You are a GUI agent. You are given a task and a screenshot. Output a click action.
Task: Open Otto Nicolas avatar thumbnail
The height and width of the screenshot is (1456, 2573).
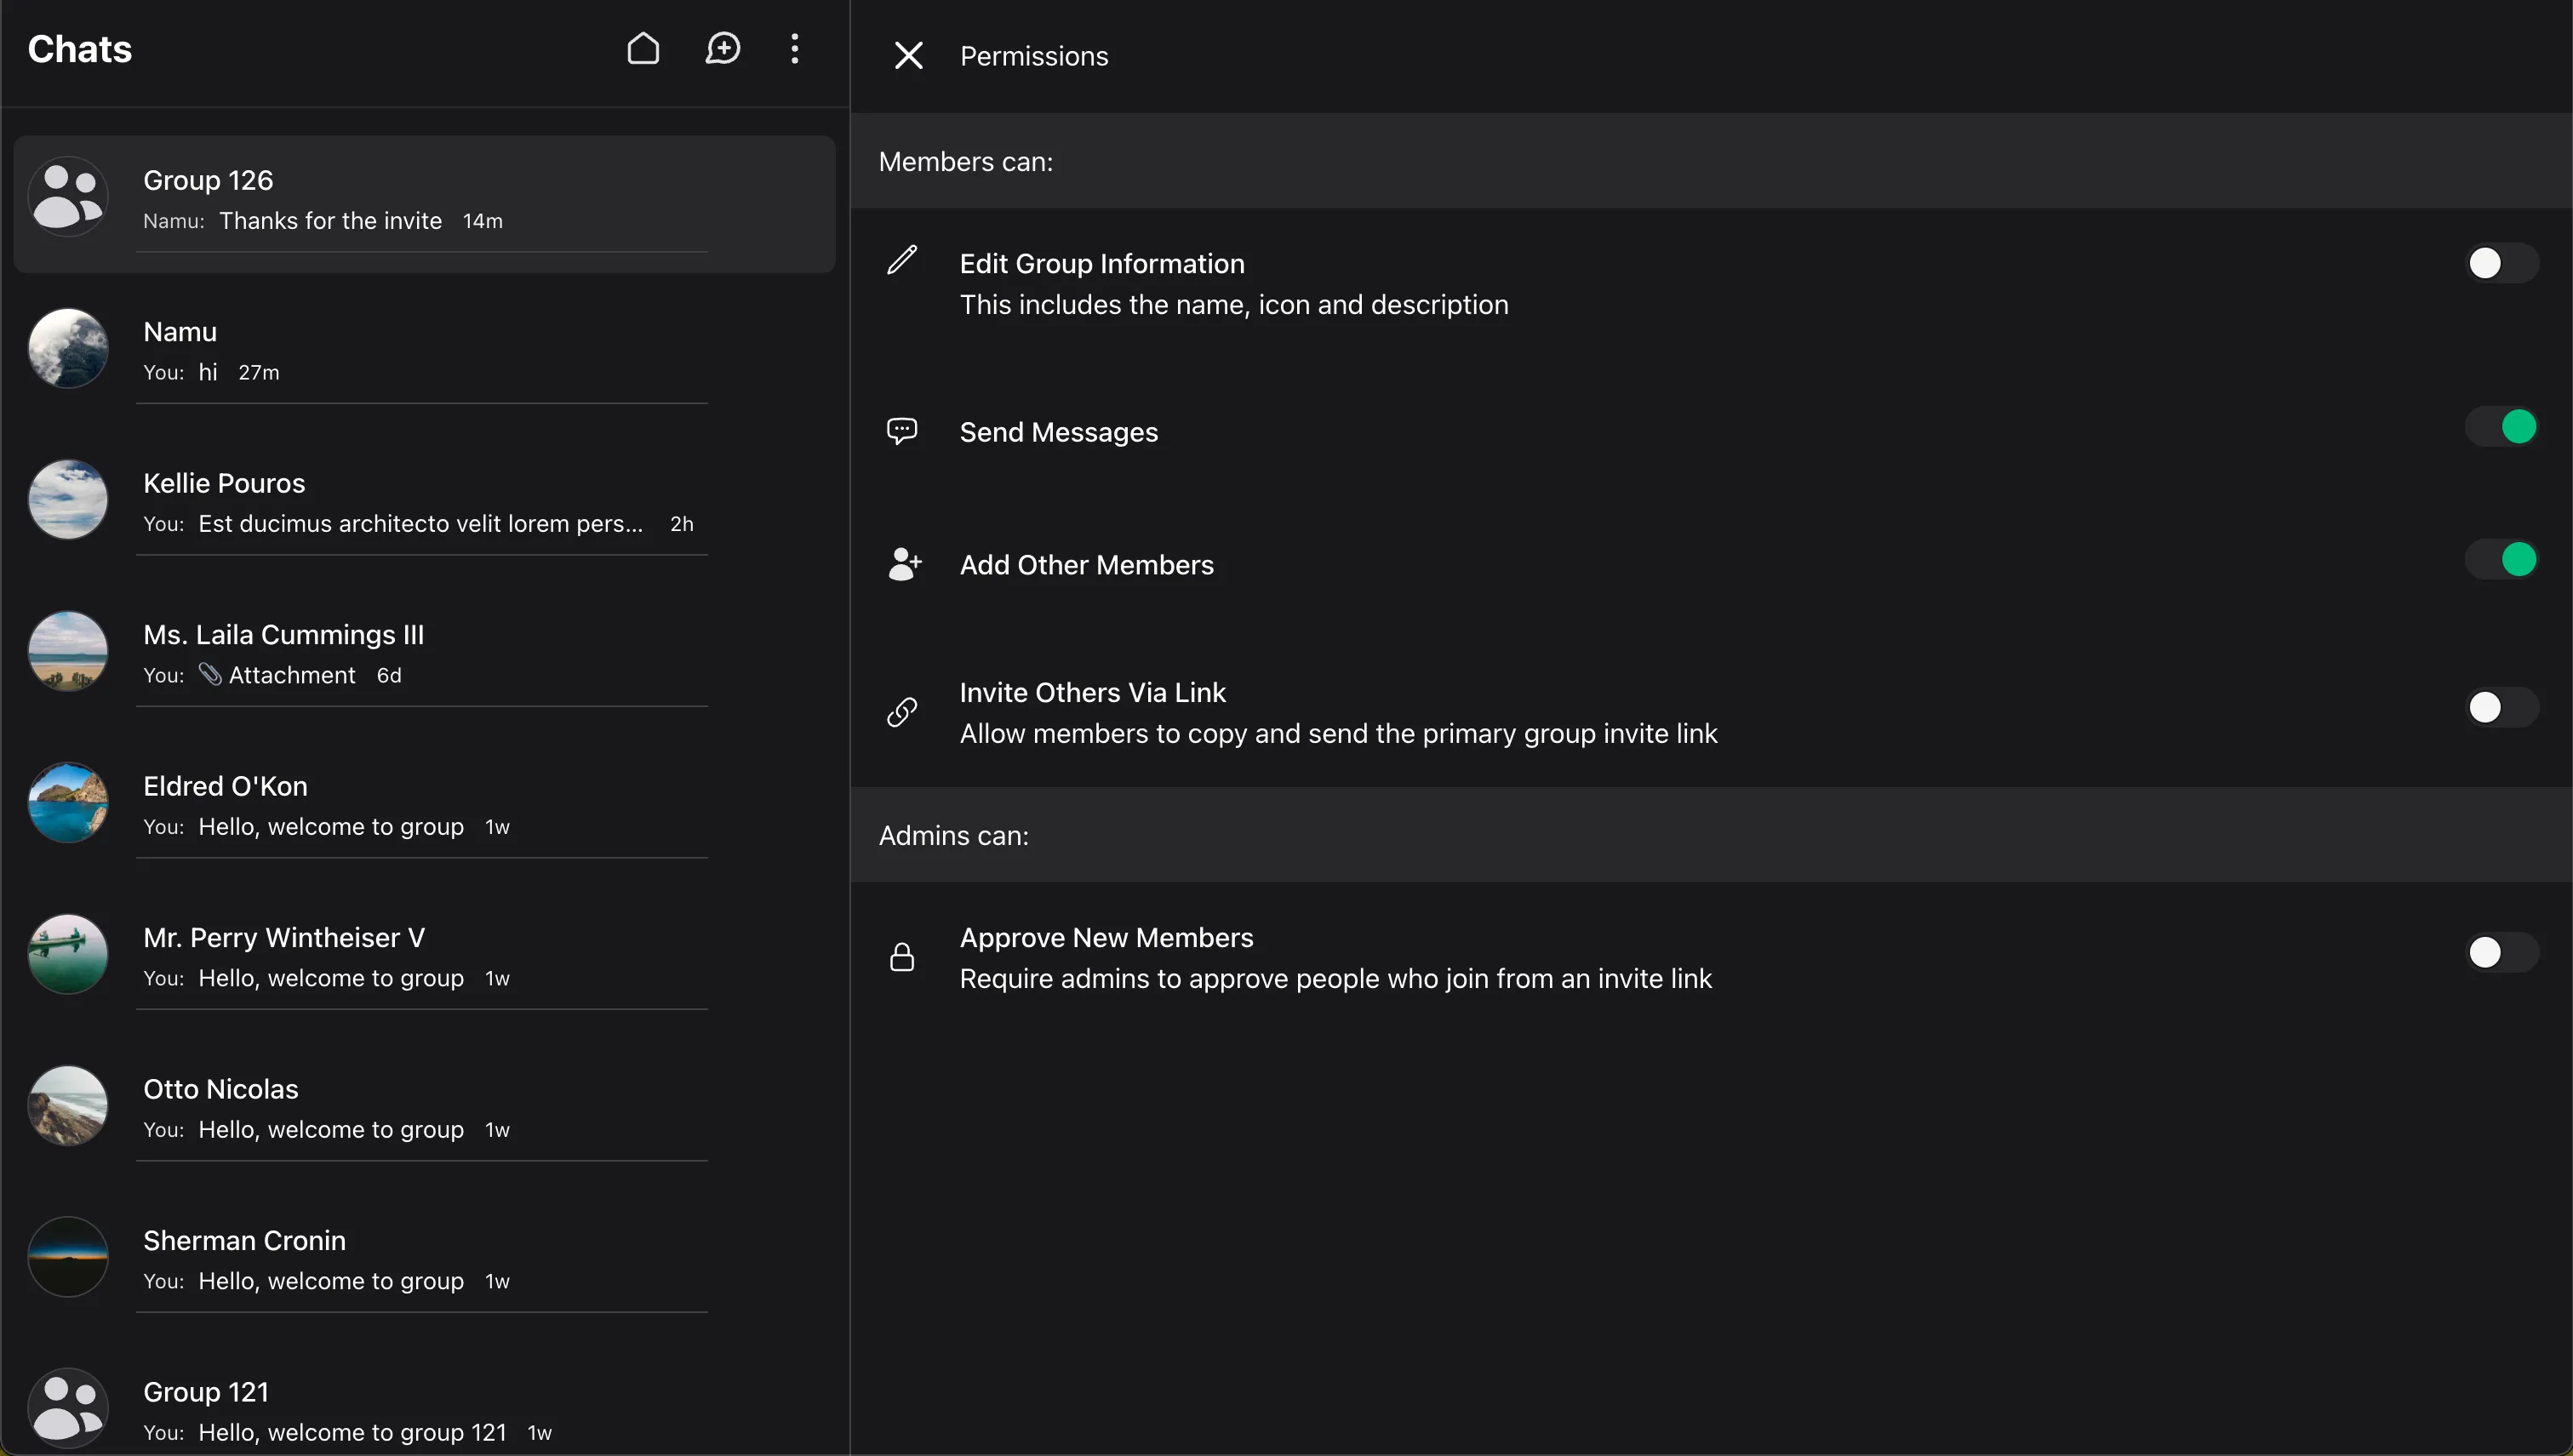point(68,1105)
